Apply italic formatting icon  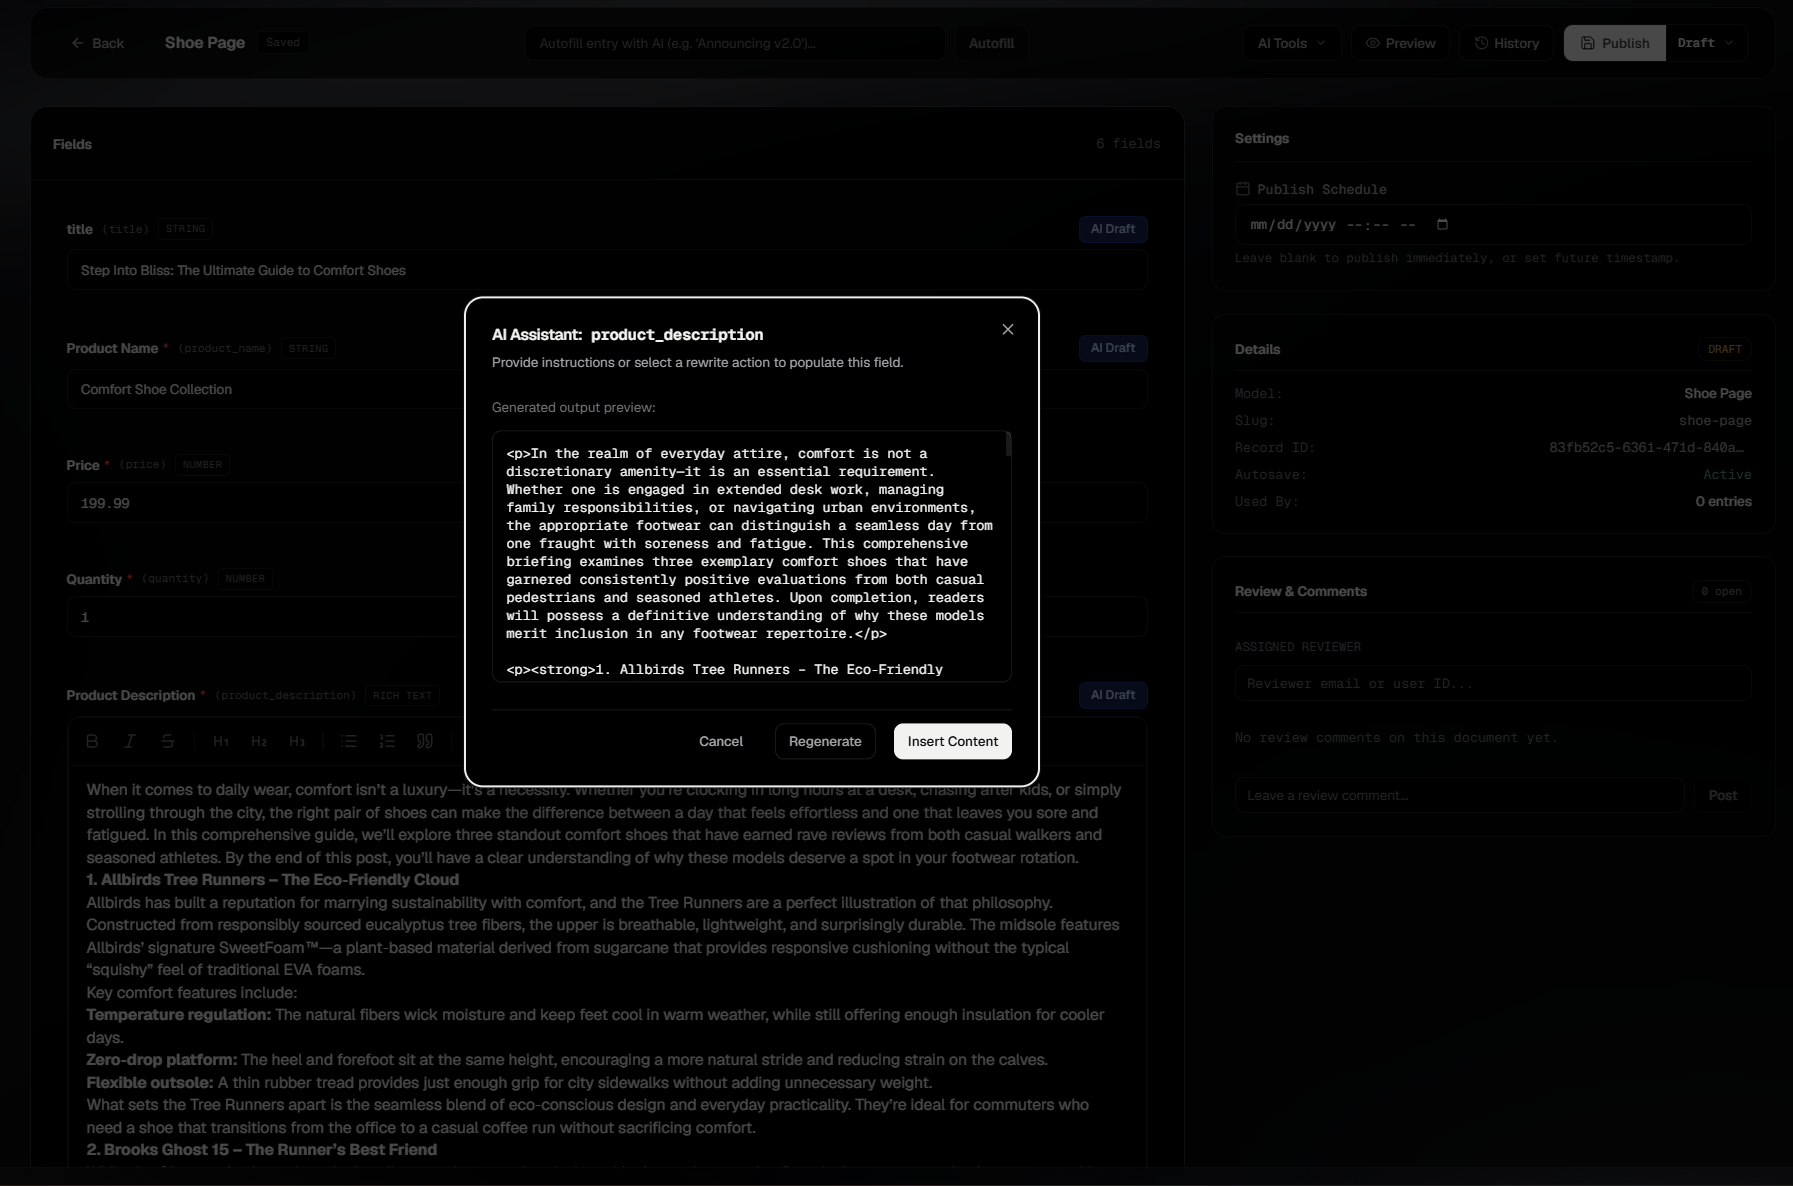coord(129,741)
